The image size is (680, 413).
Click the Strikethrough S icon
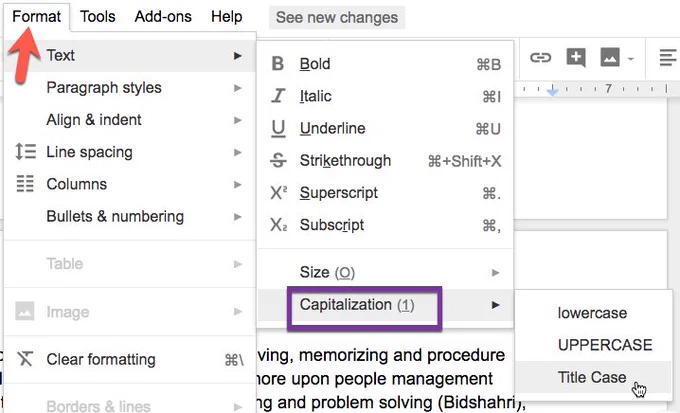278,161
